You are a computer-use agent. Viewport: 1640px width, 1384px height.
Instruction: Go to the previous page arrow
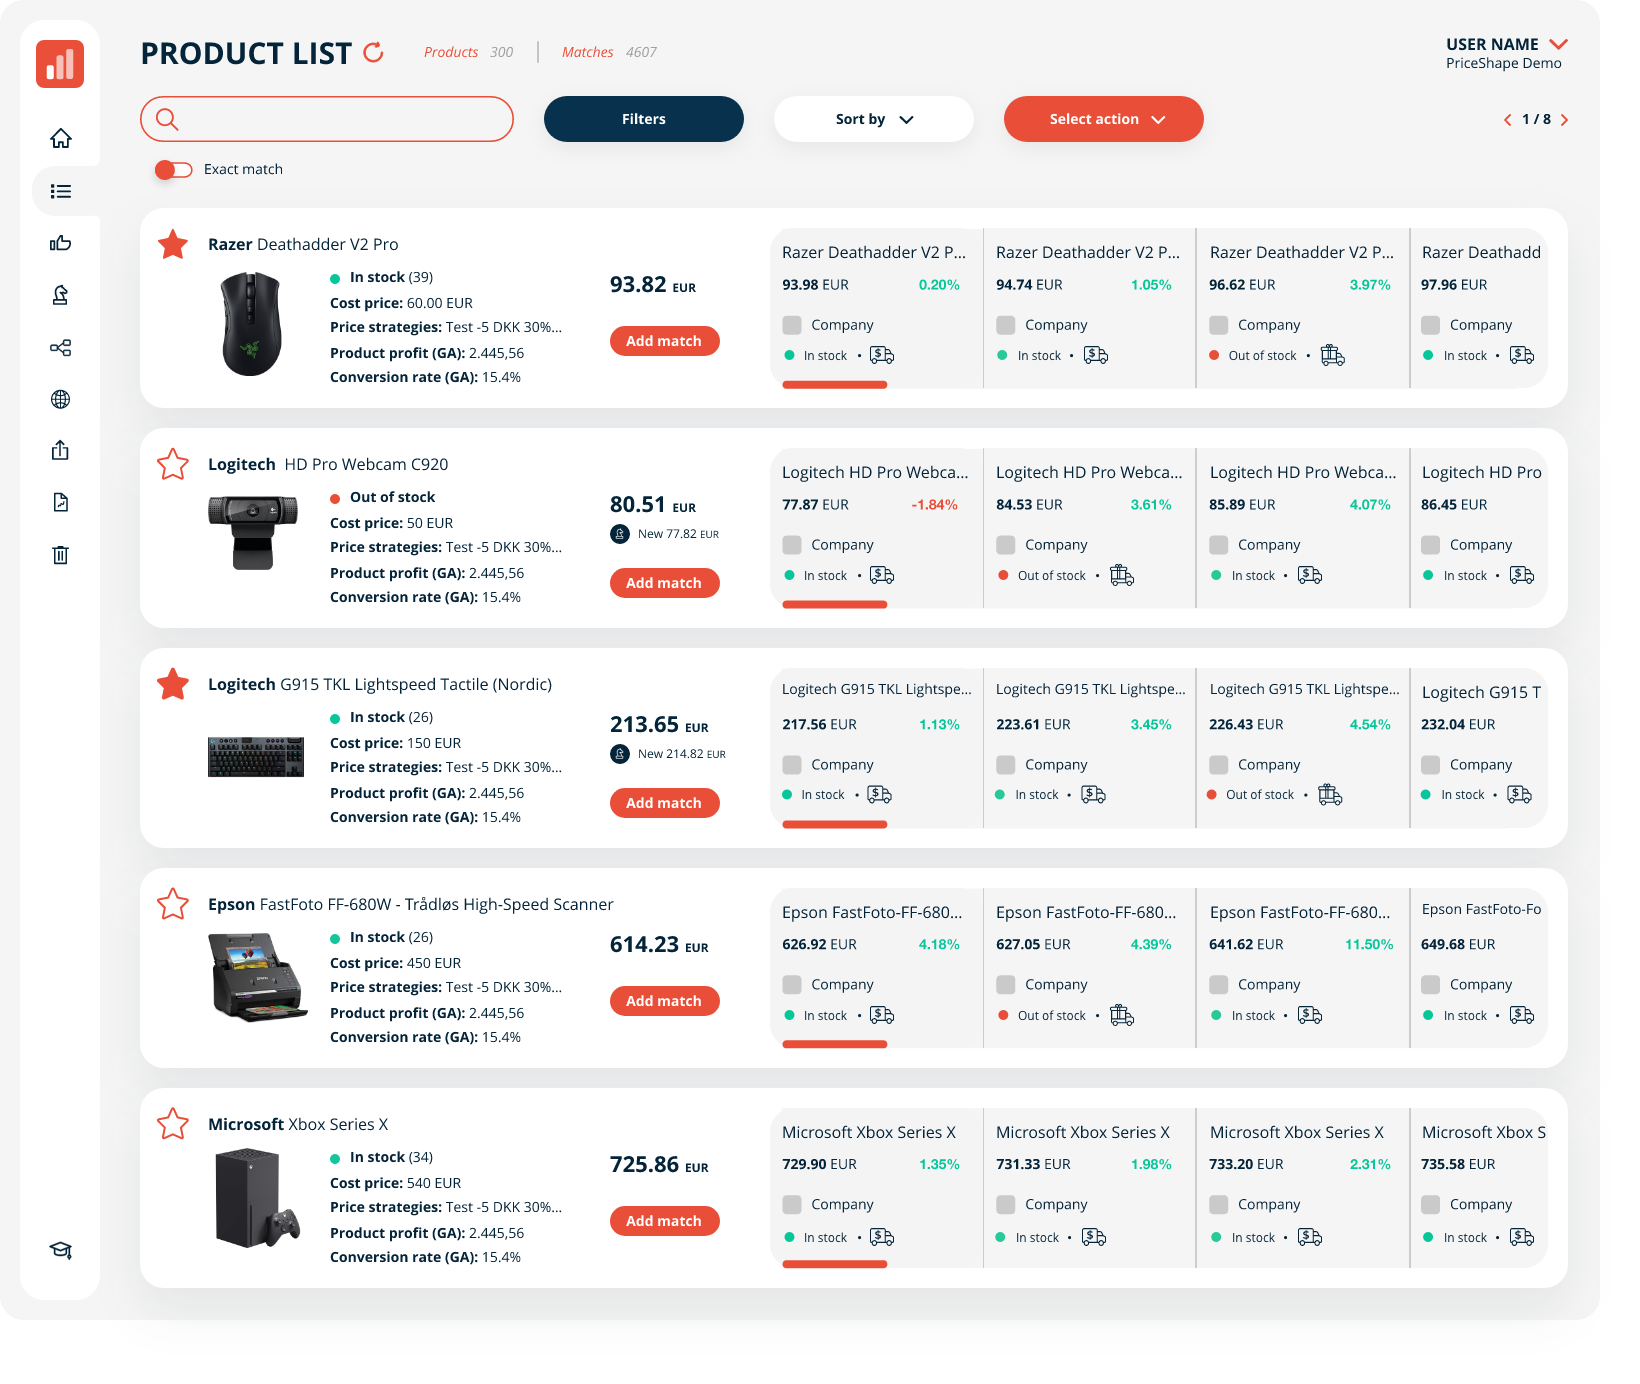click(1508, 120)
